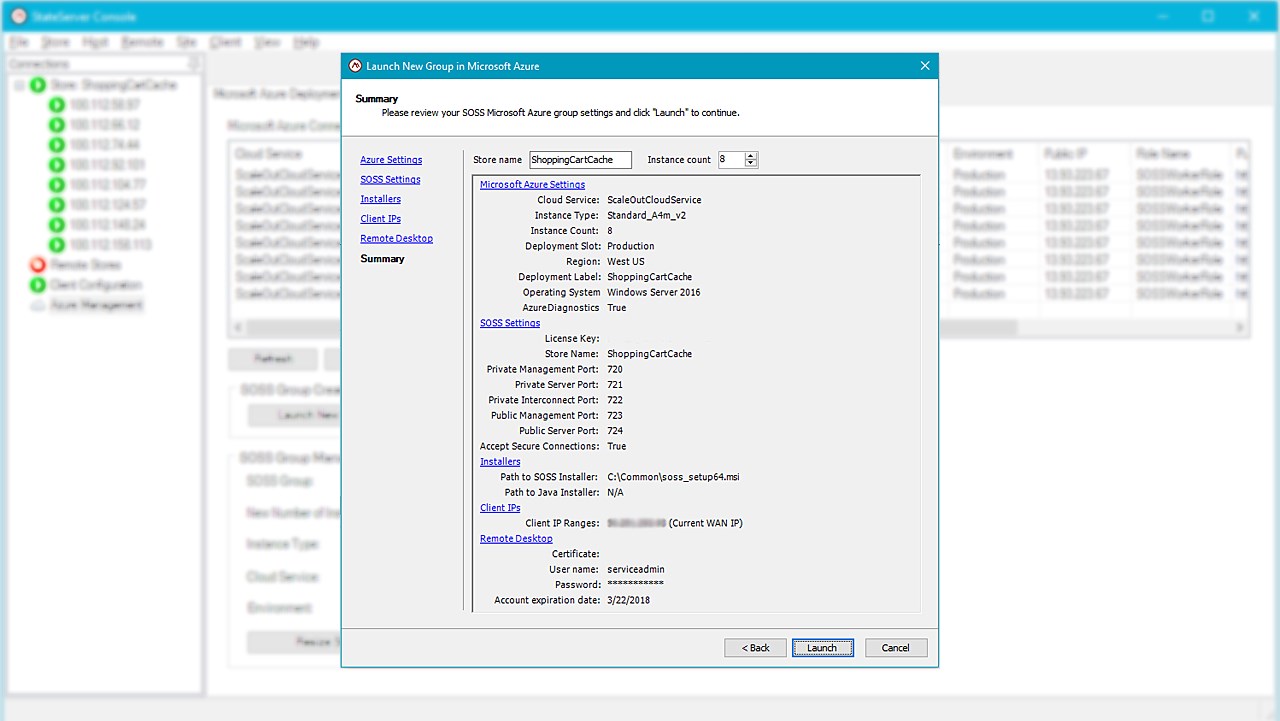Click the StateServer Console title bar app icon
This screenshot has width=1280, height=721.
pyautogui.click(x=18, y=16)
